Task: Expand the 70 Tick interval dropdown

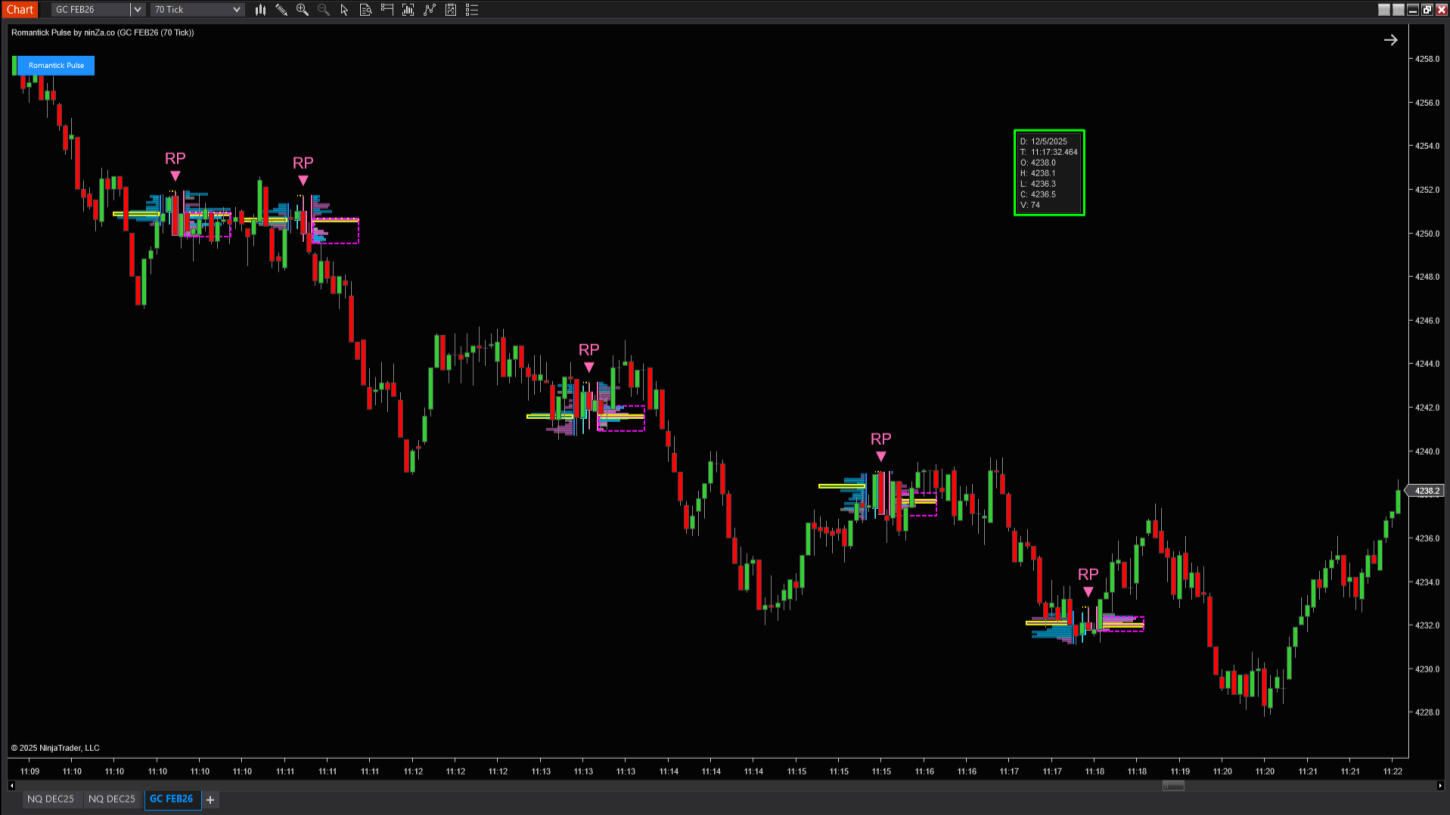Action: point(236,10)
